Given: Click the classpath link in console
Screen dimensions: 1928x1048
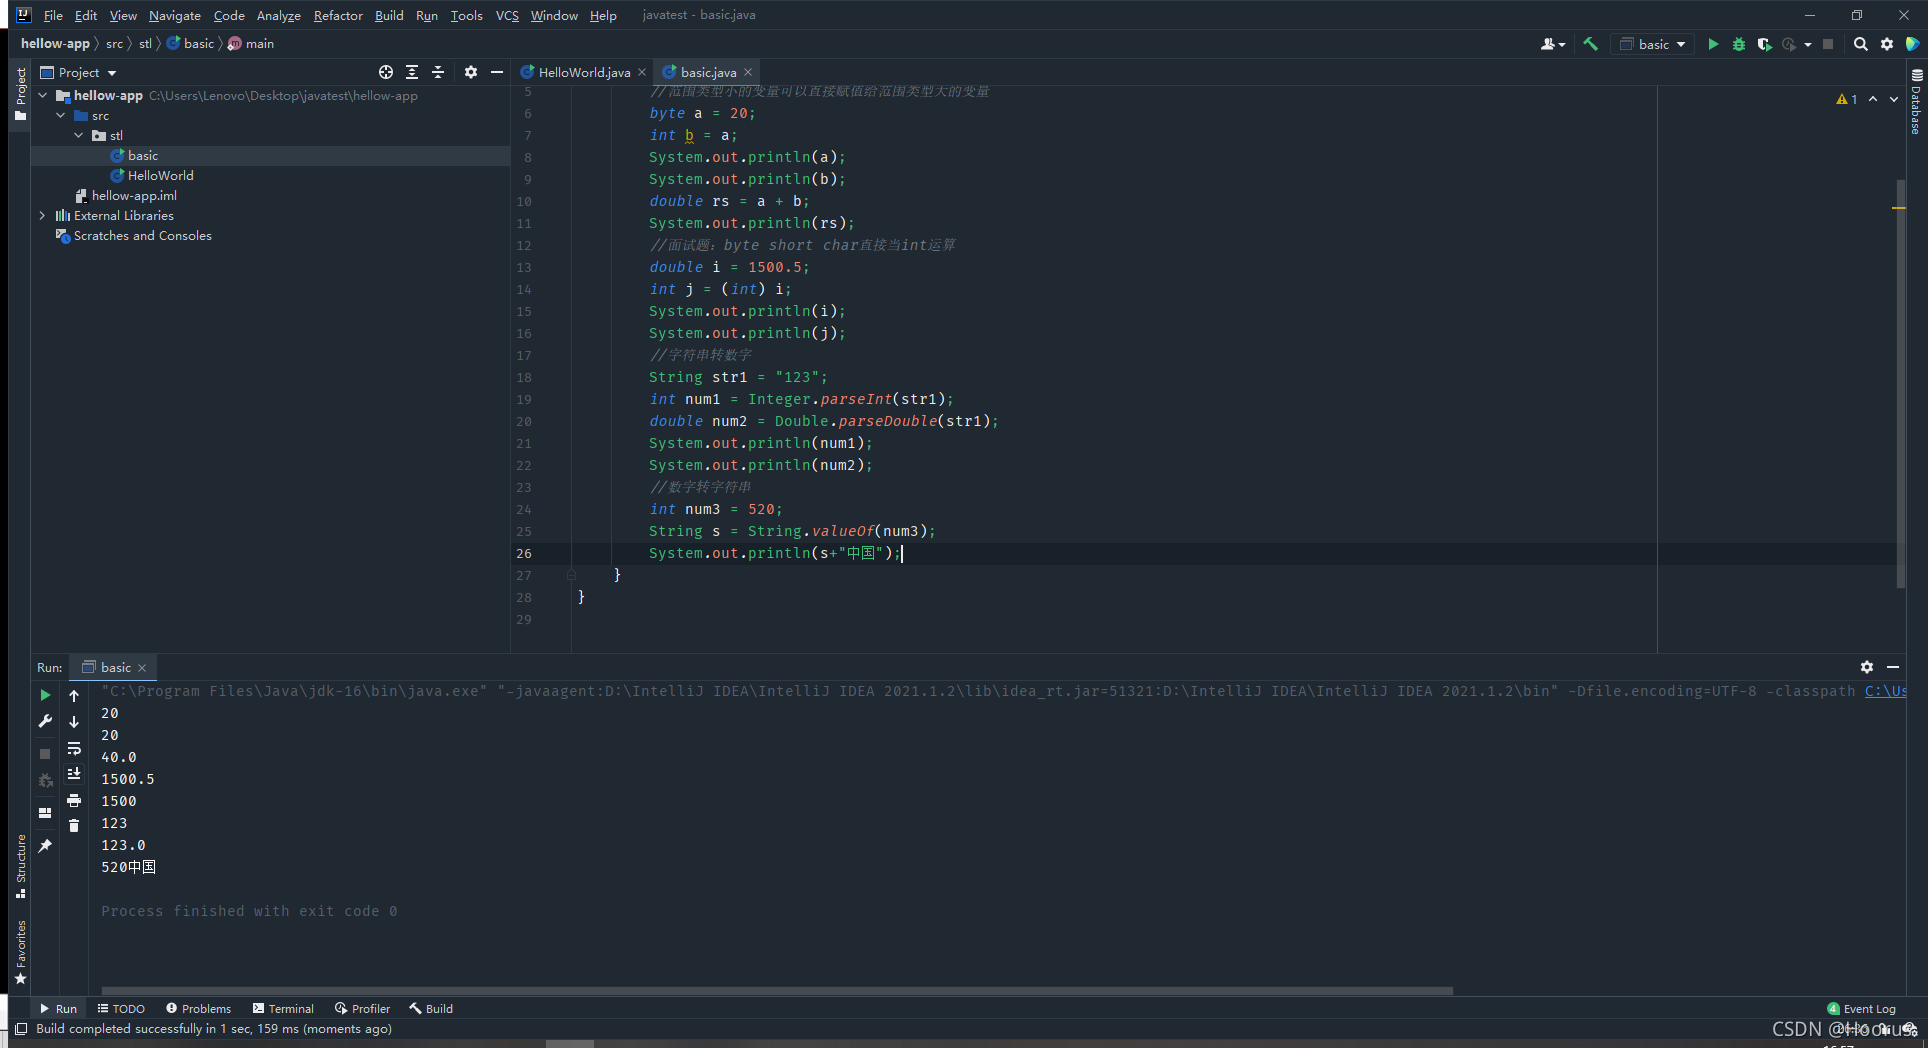Looking at the screenshot, I should 1885,691.
